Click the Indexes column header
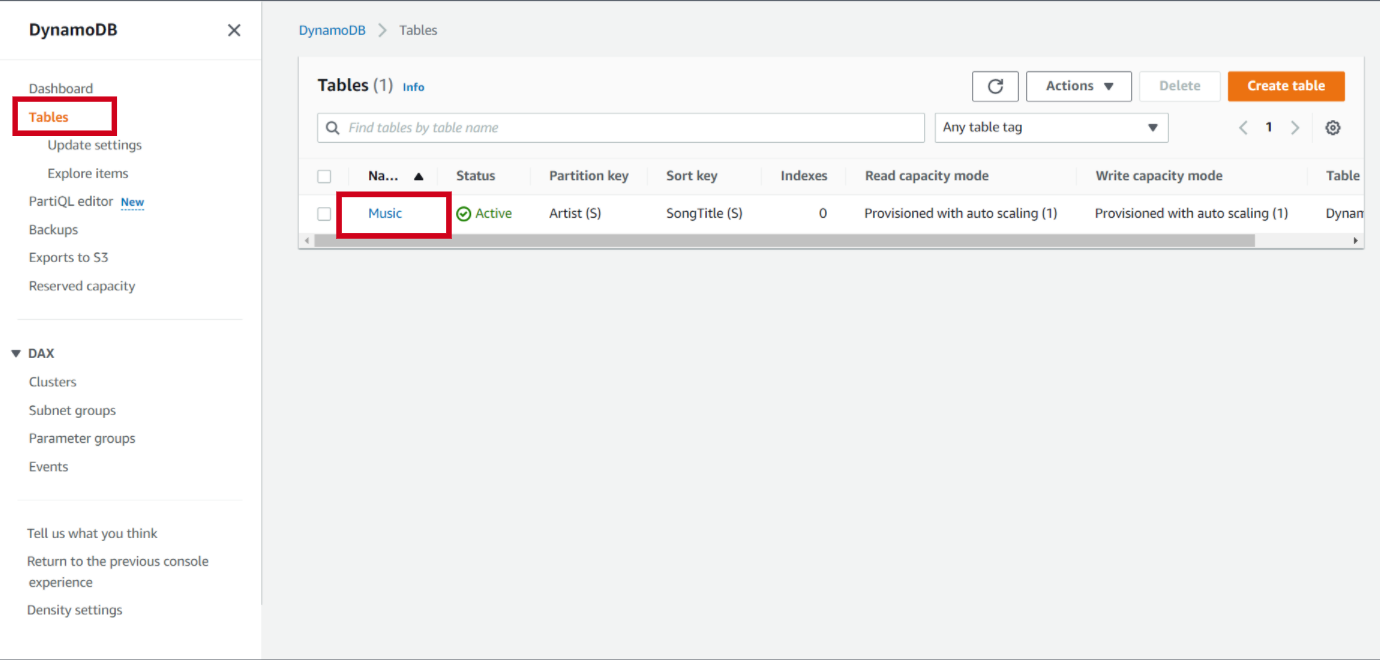Viewport: 1380px width, 660px height. [x=804, y=176]
